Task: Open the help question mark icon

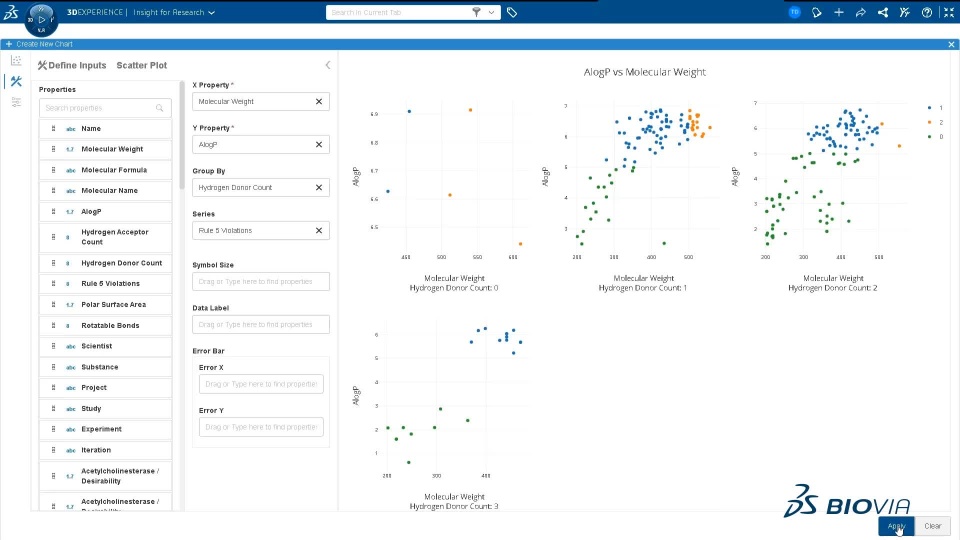Action: coord(927,13)
